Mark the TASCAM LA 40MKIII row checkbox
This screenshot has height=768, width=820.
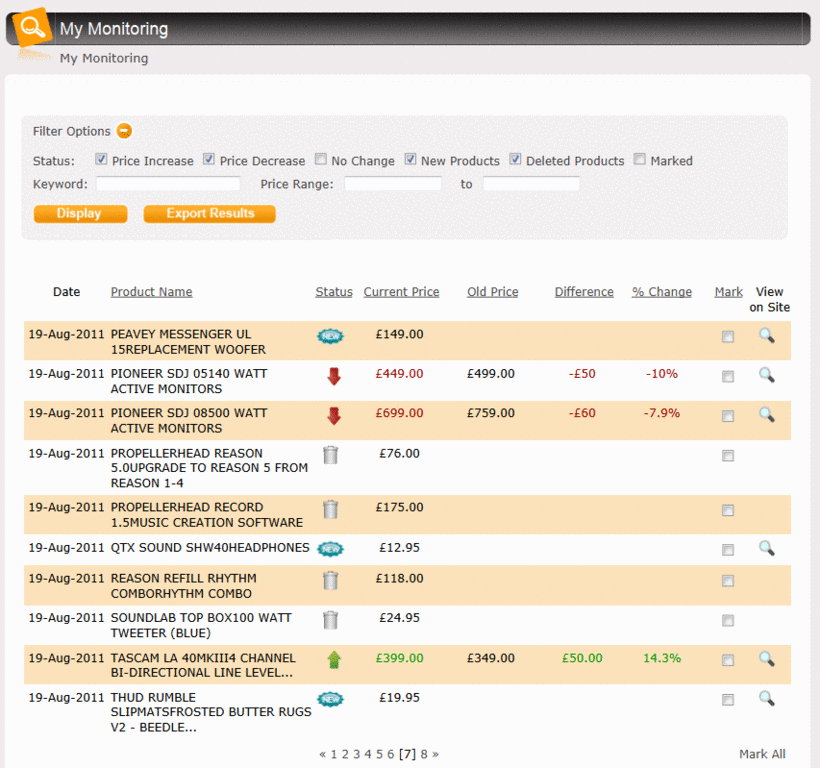click(728, 660)
